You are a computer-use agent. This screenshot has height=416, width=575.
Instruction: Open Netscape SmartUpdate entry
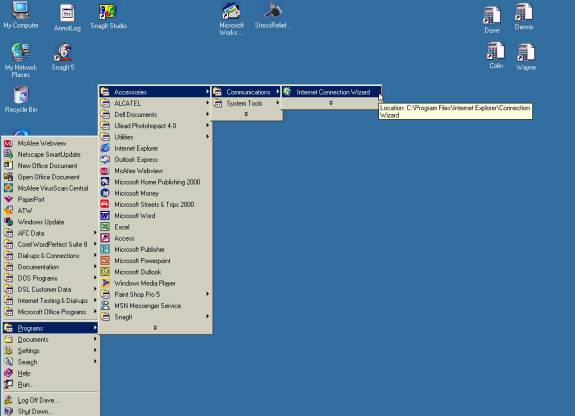(51, 154)
